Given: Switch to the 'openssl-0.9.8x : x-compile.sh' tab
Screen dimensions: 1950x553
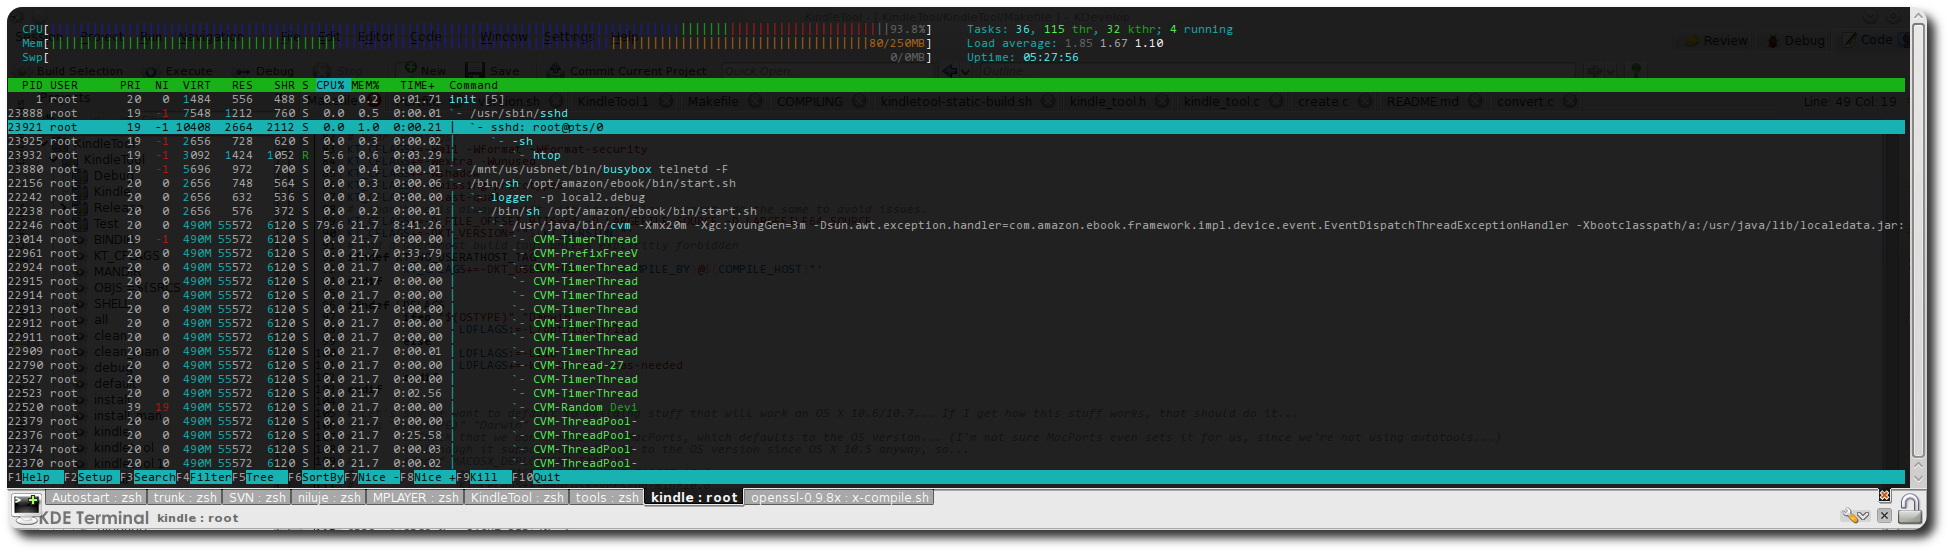Looking at the screenshot, I should click(840, 497).
